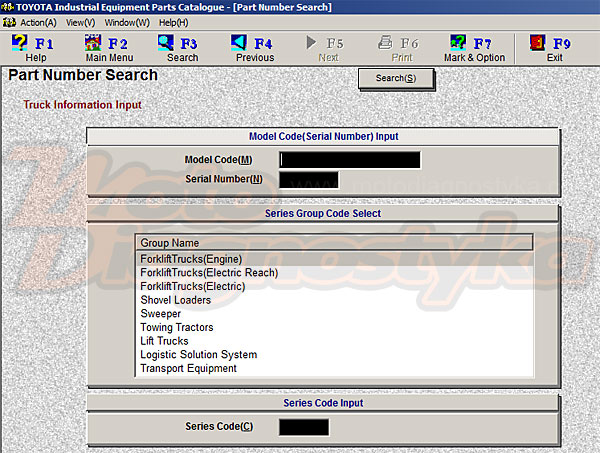Select Lift Trucks group

tap(334, 341)
